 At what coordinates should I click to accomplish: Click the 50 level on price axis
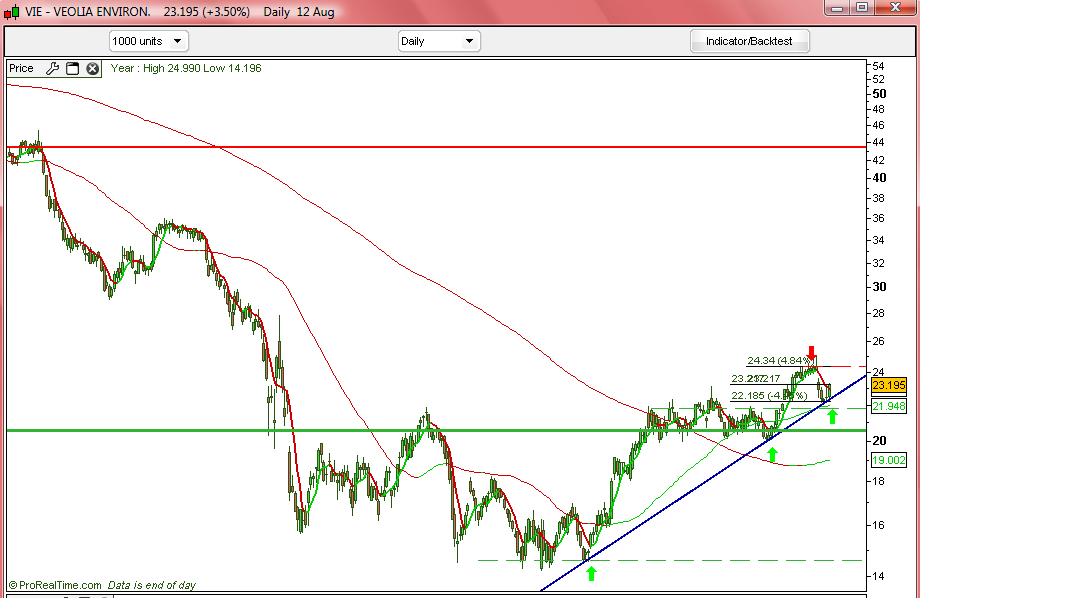[879, 93]
